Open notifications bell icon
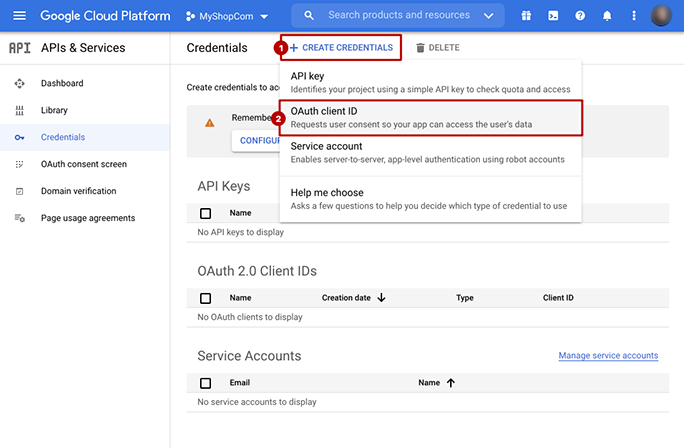 607,16
